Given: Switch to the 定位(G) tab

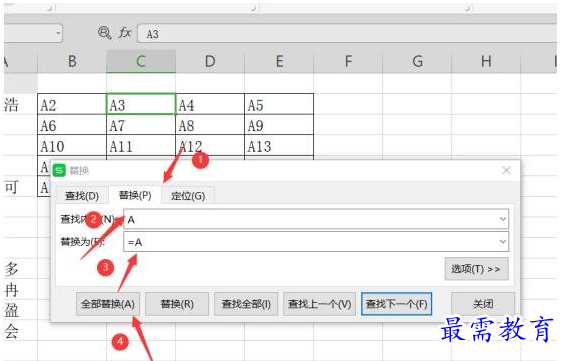Looking at the screenshot, I should click(x=188, y=196).
